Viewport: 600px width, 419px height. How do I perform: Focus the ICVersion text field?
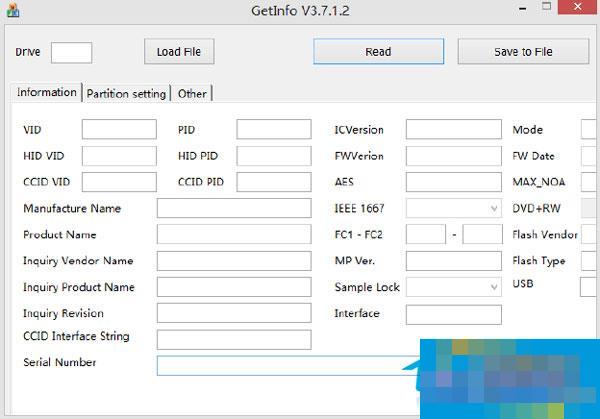pyautogui.click(x=453, y=130)
